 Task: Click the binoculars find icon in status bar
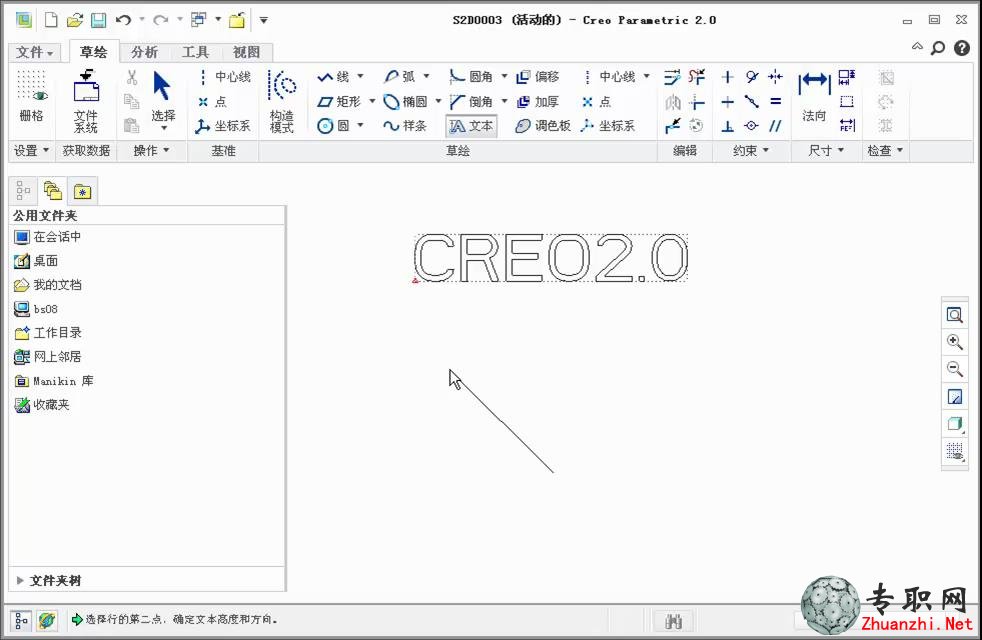pos(673,621)
